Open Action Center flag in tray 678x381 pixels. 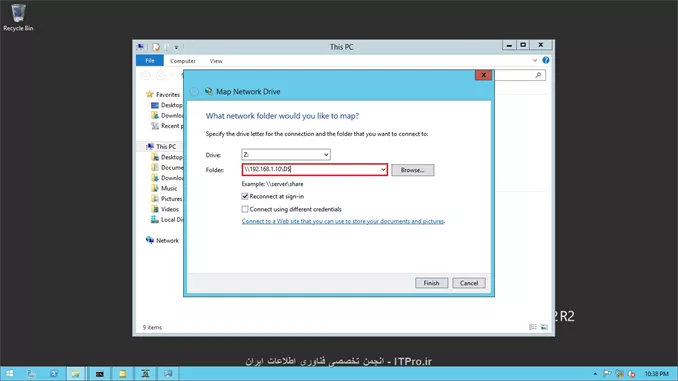[x=607, y=374]
